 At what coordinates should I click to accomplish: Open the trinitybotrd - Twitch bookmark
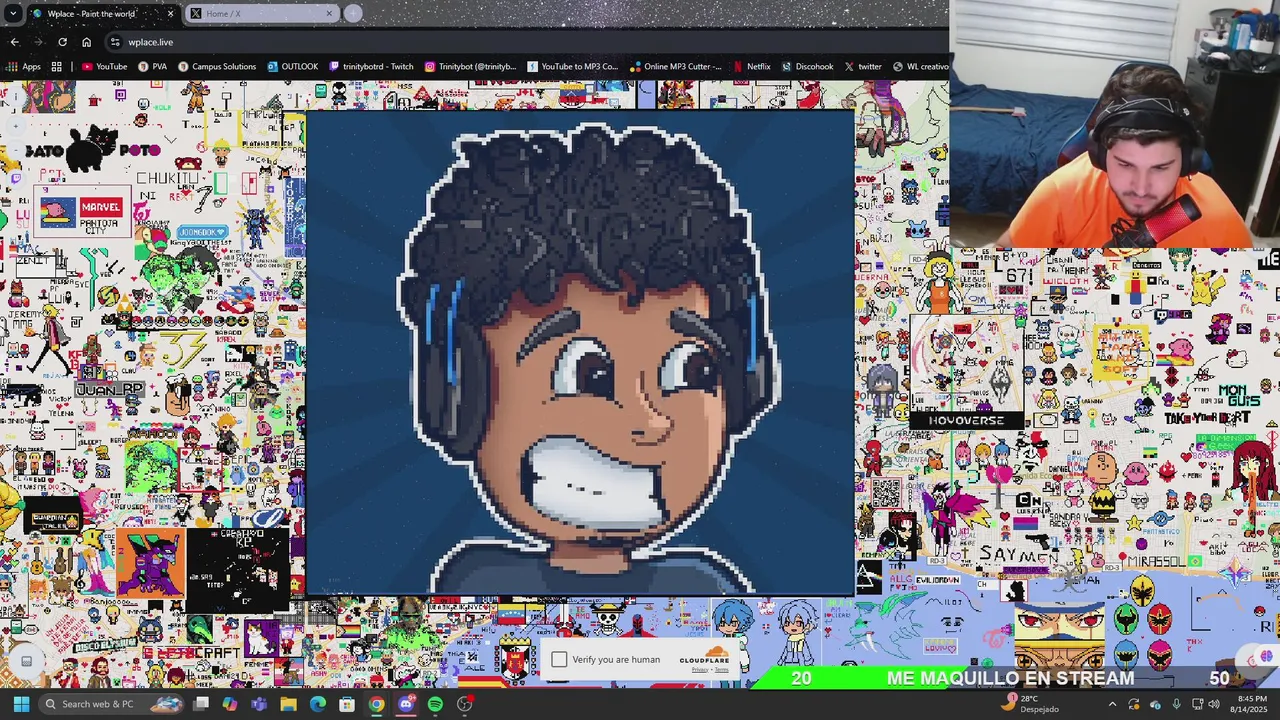tap(371, 67)
